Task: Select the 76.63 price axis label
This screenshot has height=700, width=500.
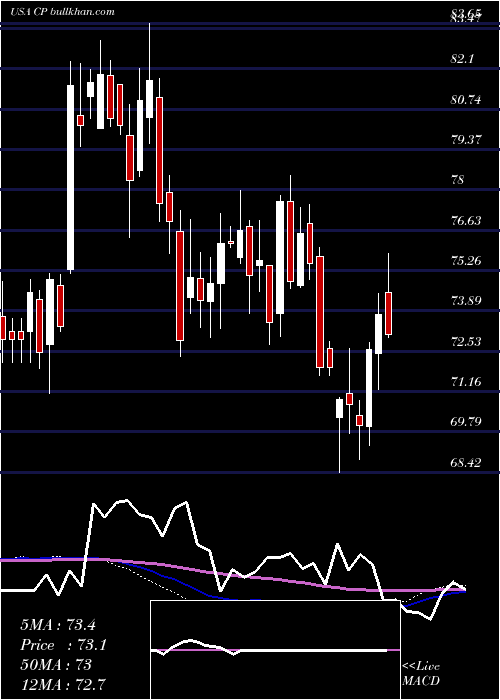Action: [x=466, y=220]
